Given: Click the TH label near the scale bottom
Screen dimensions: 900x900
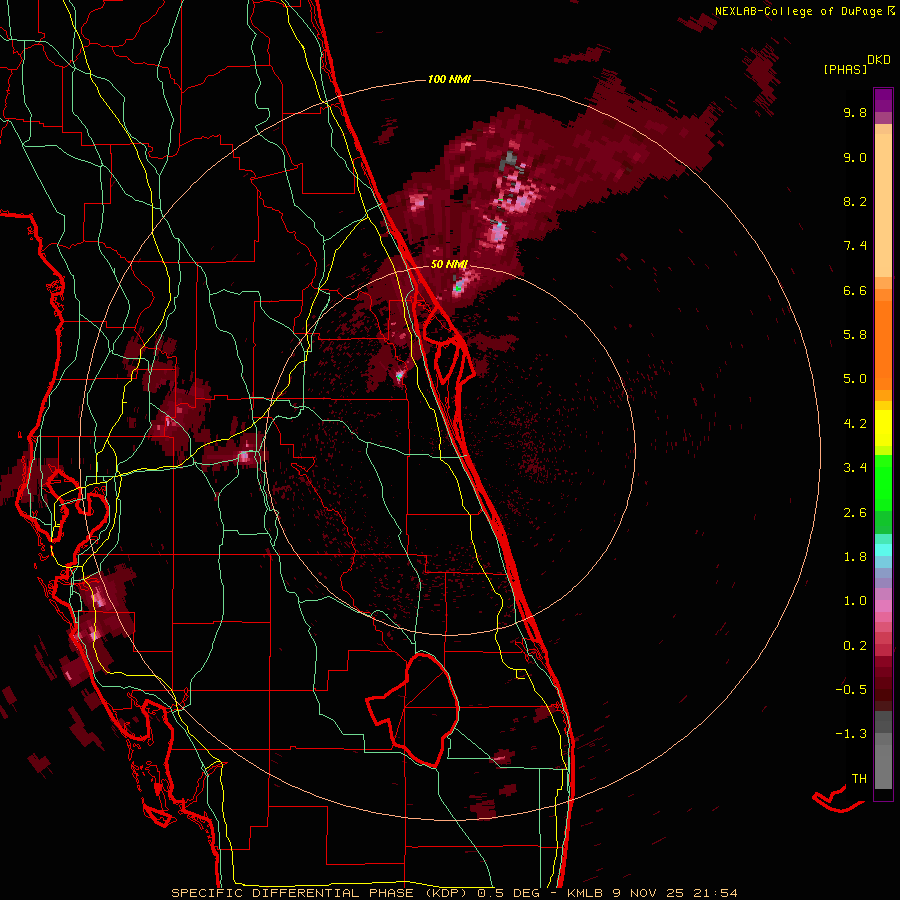Looking at the screenshot, I should point(859,779).
